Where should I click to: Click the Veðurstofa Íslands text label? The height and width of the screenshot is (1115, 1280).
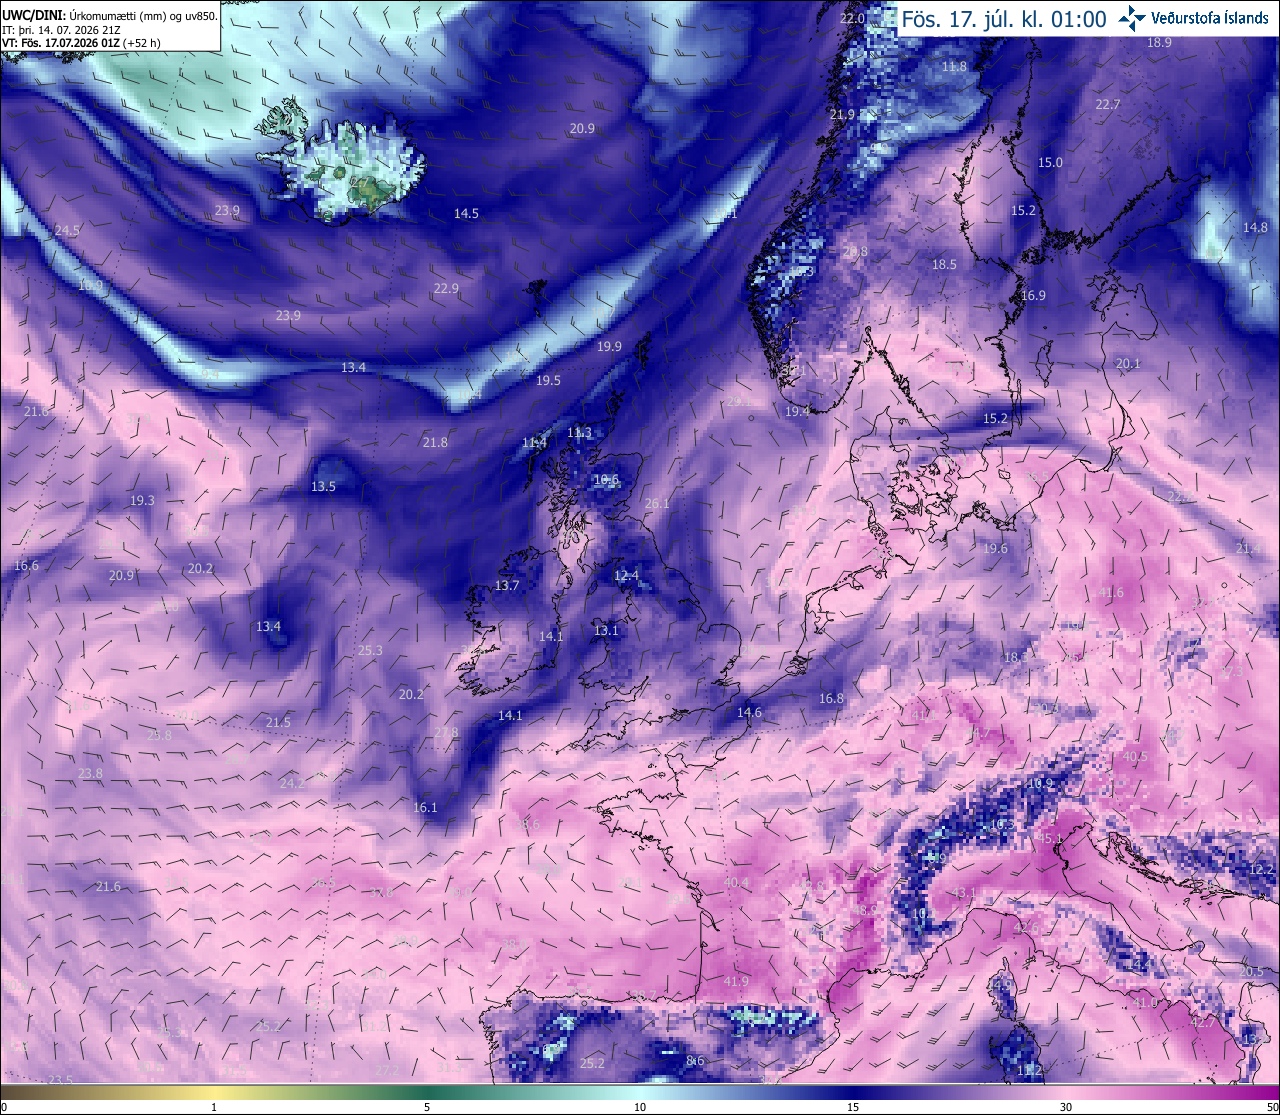tap(1209, 17)
